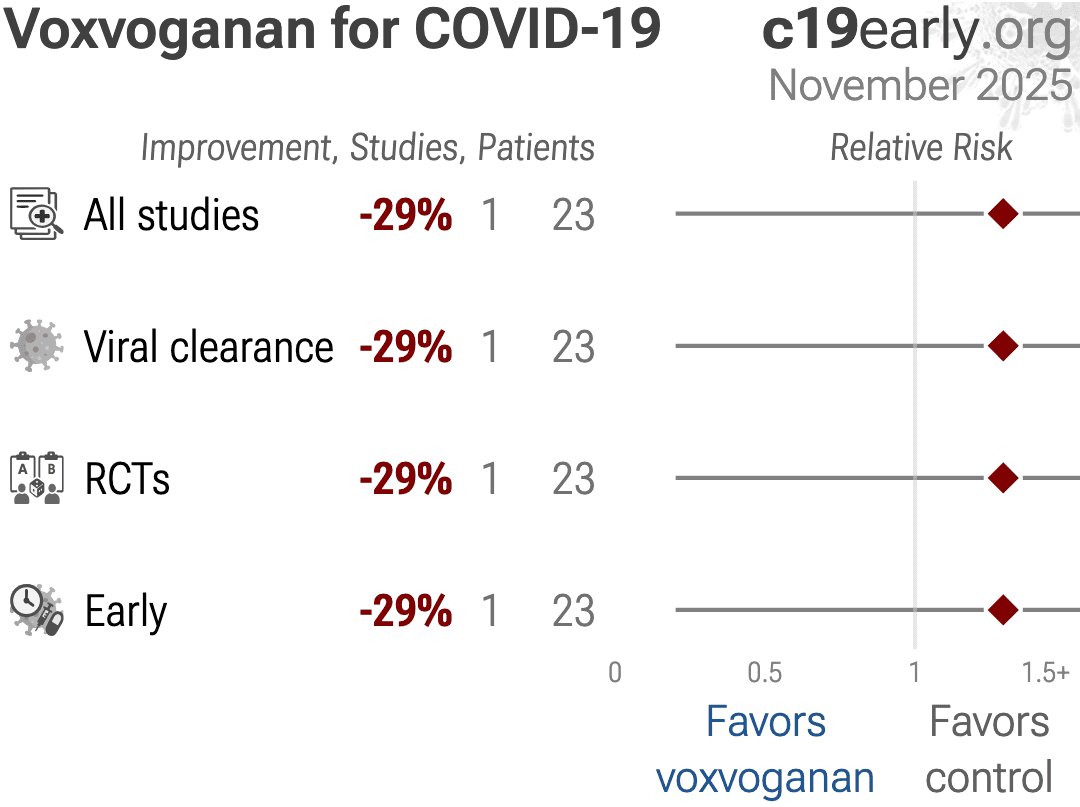
Task: Click the Relative Risk chart heading
Action: (921, 148)
